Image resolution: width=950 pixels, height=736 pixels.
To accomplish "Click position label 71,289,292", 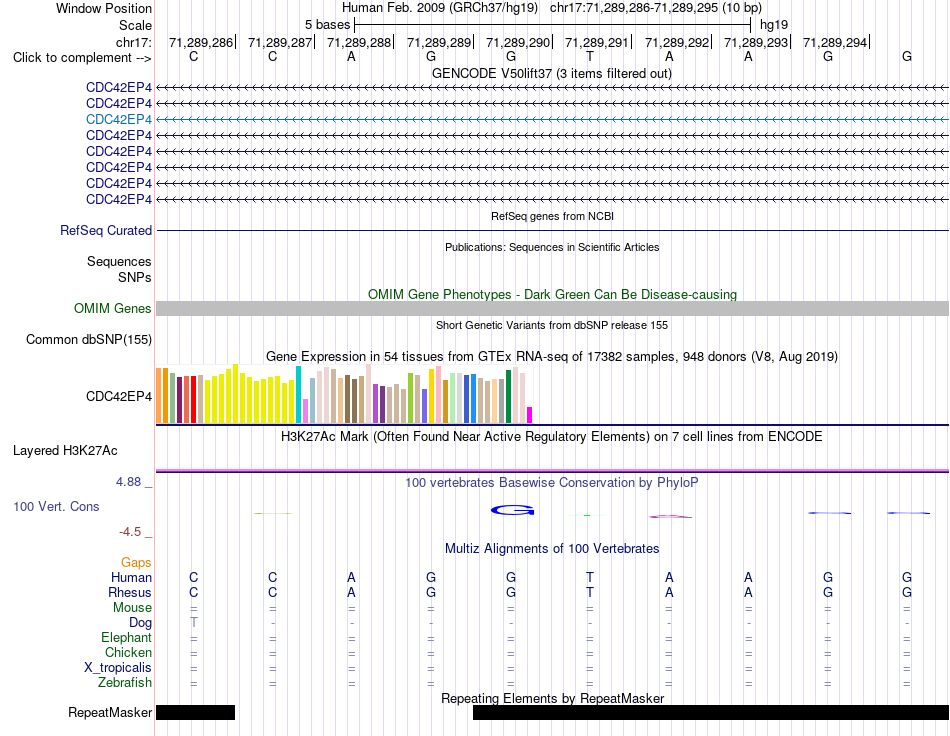I will 677,42.
